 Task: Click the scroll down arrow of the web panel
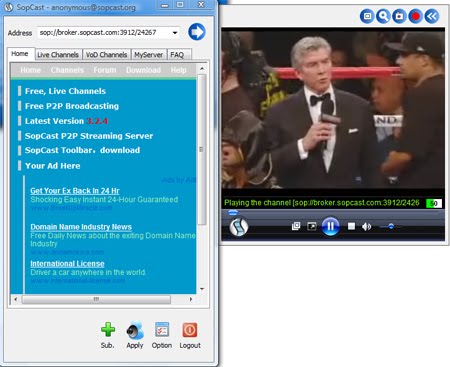(202, 289)
